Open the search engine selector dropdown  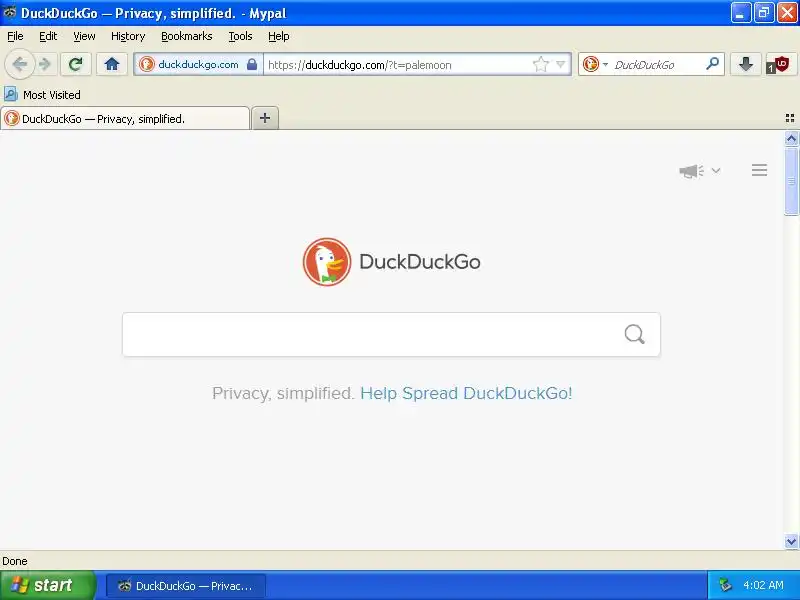pos(596,64)
